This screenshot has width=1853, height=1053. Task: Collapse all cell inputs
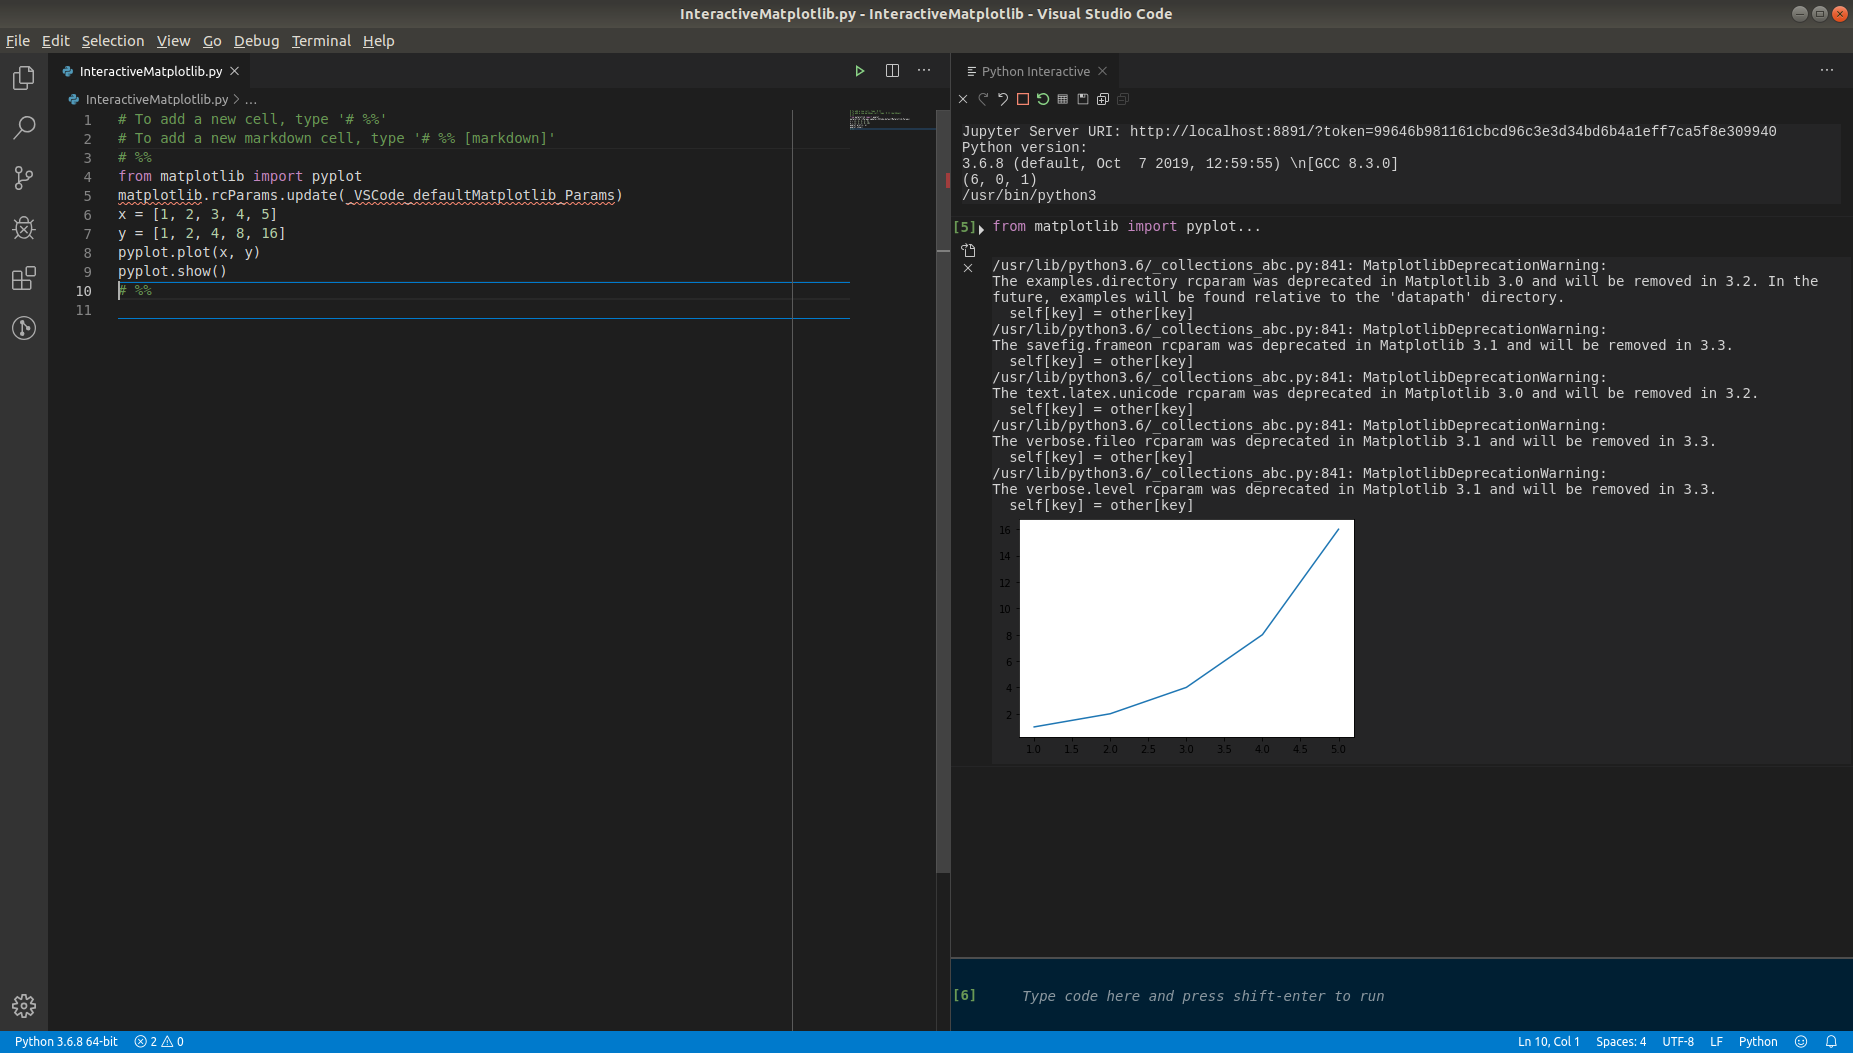1123,99
